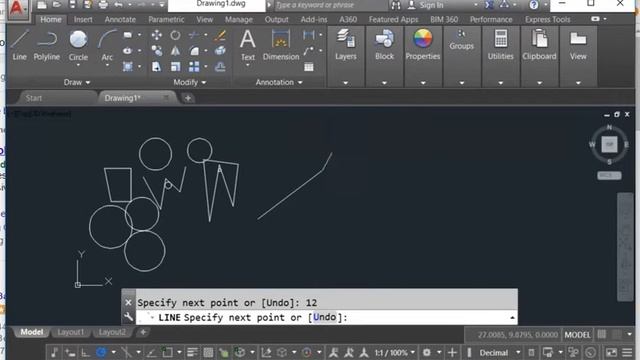Open the AutoCAD application menu
640x360 pixels.
click(x=16, y=8)
